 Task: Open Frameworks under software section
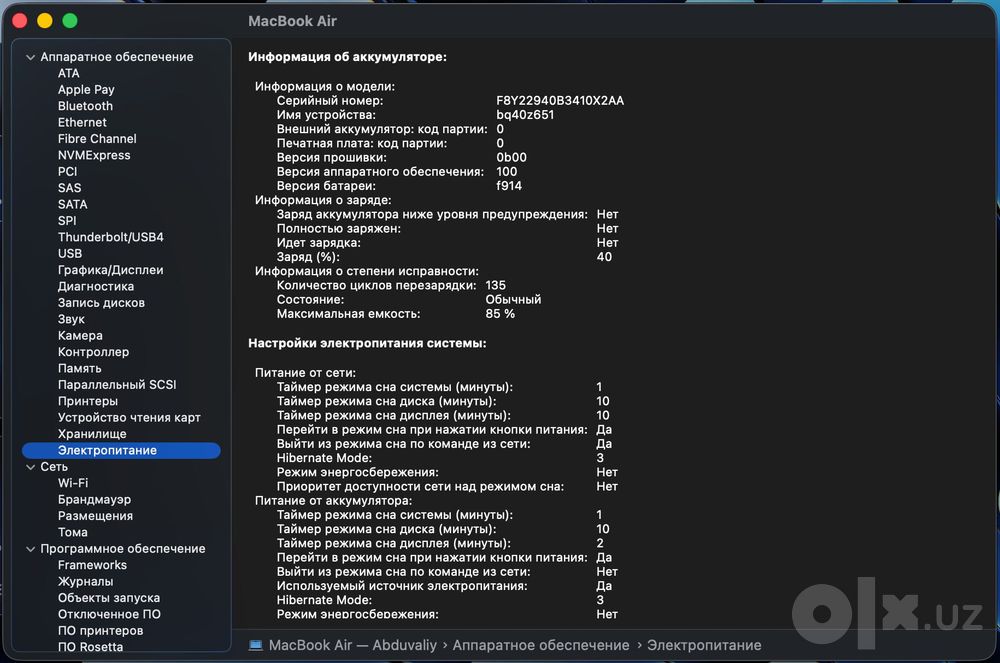click(92, 565)
